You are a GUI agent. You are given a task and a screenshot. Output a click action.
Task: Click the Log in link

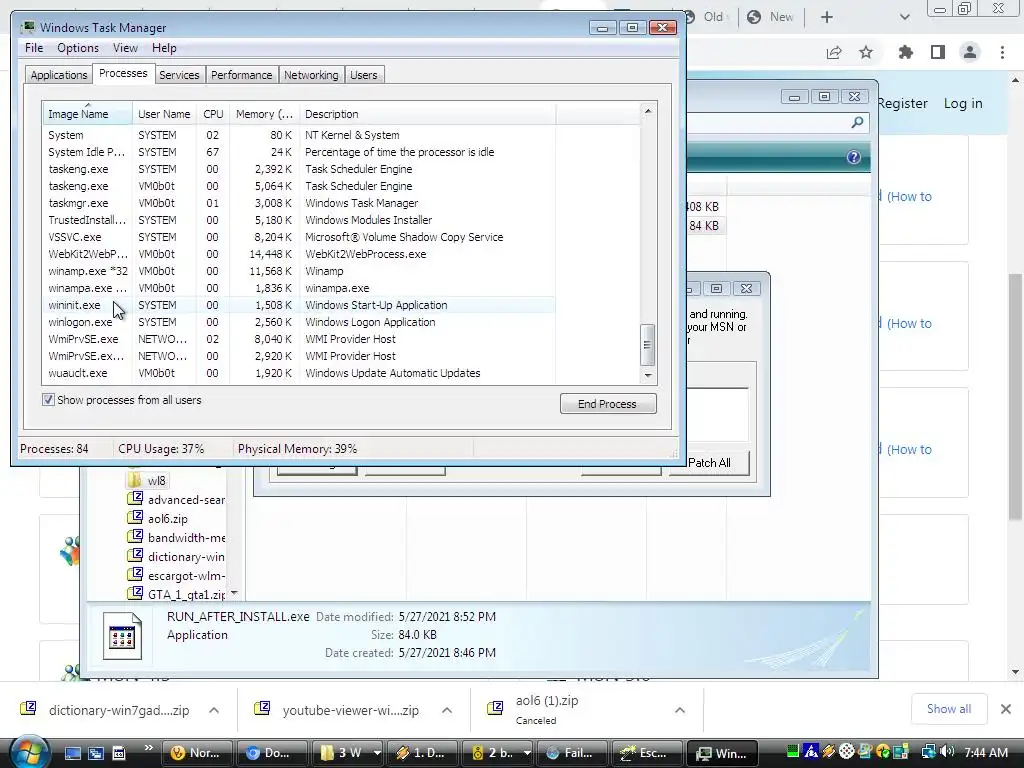pyautogui.click(x=963, y=103)
